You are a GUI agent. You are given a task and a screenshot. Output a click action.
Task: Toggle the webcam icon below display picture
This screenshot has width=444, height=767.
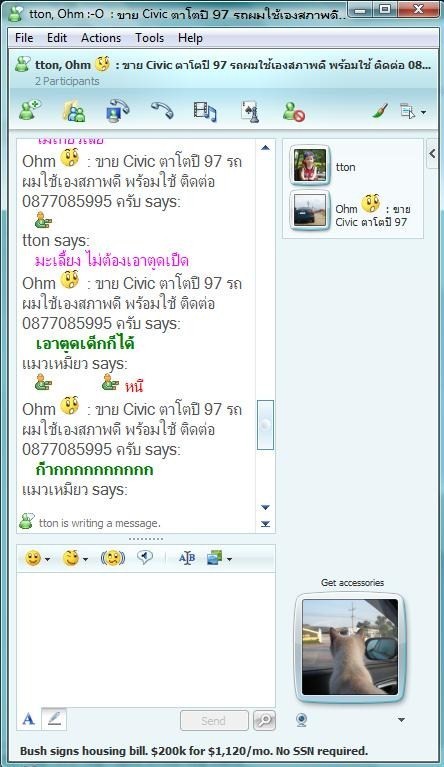(x=302, y=720)
